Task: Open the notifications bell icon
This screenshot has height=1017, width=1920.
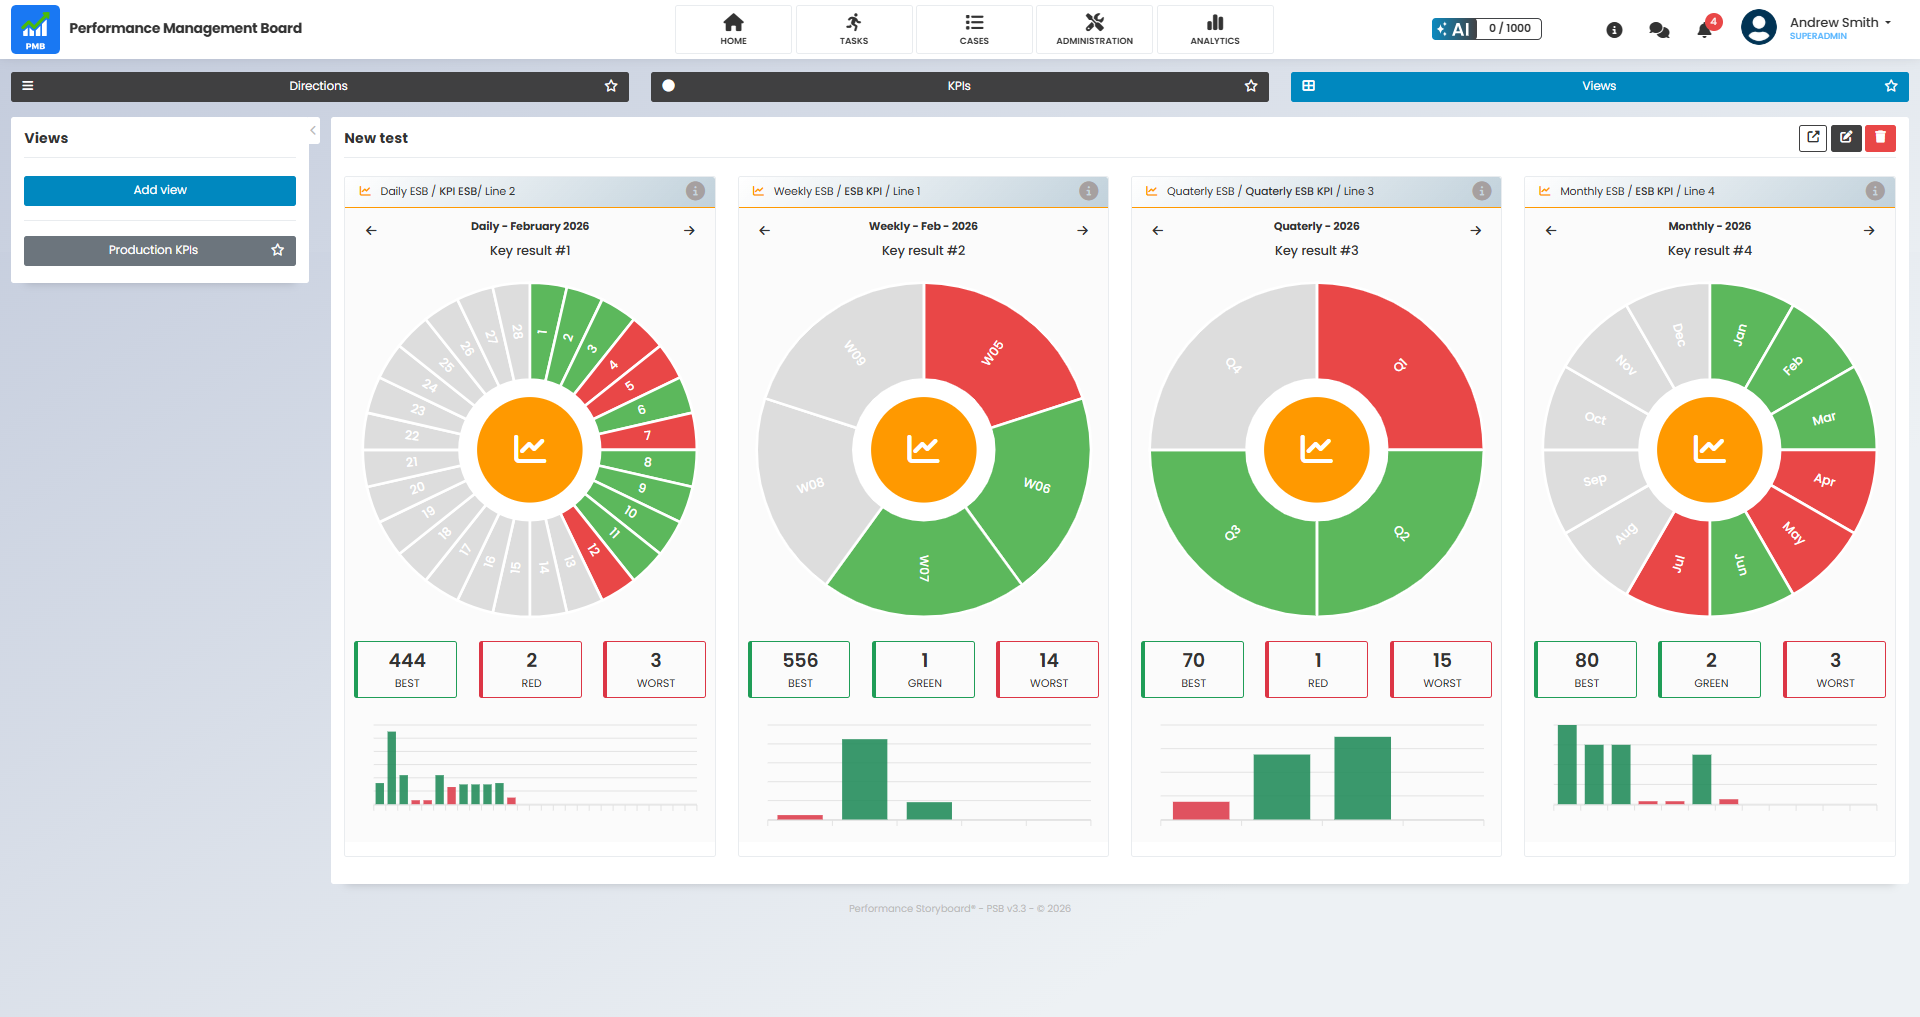Action: pyautogui.click(x=1705, y=30)
